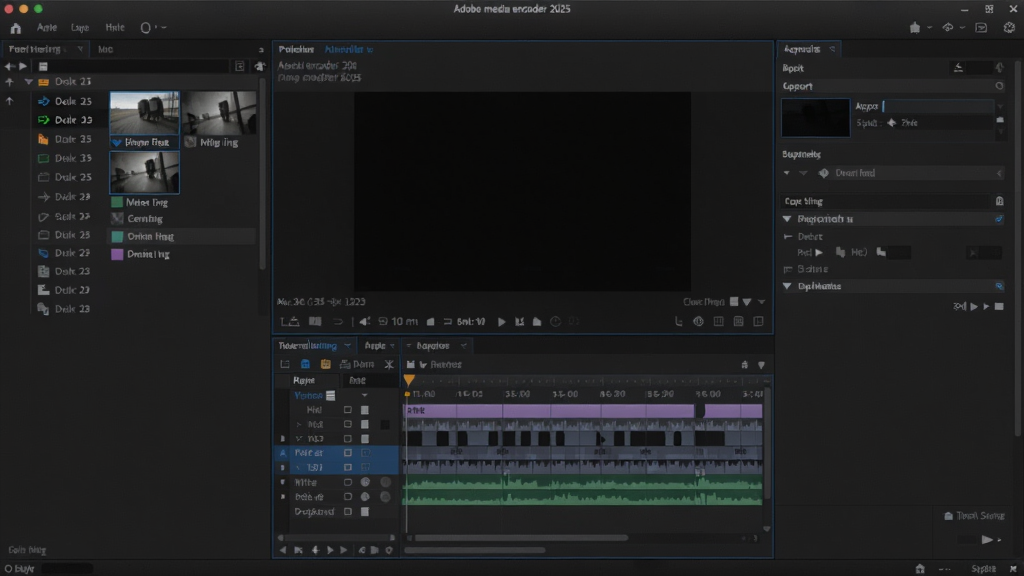1024x576 pixels.
Task: Open the Hale menu
Action: click(x=115, y=27)
